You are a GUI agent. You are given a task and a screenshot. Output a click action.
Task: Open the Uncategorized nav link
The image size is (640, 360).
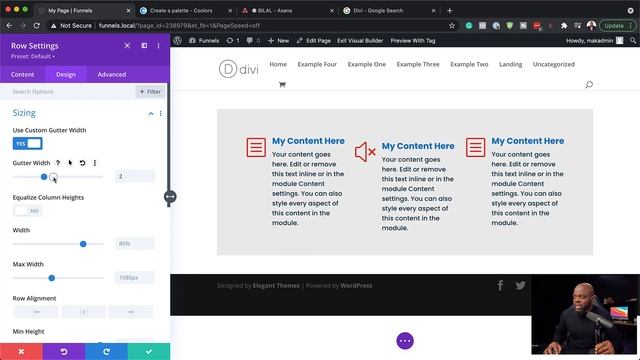[x=553, y=64]
